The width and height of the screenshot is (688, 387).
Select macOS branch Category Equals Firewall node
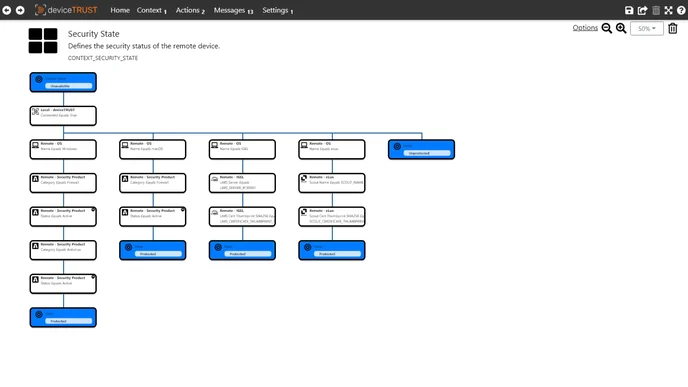[x=153, y=183]
